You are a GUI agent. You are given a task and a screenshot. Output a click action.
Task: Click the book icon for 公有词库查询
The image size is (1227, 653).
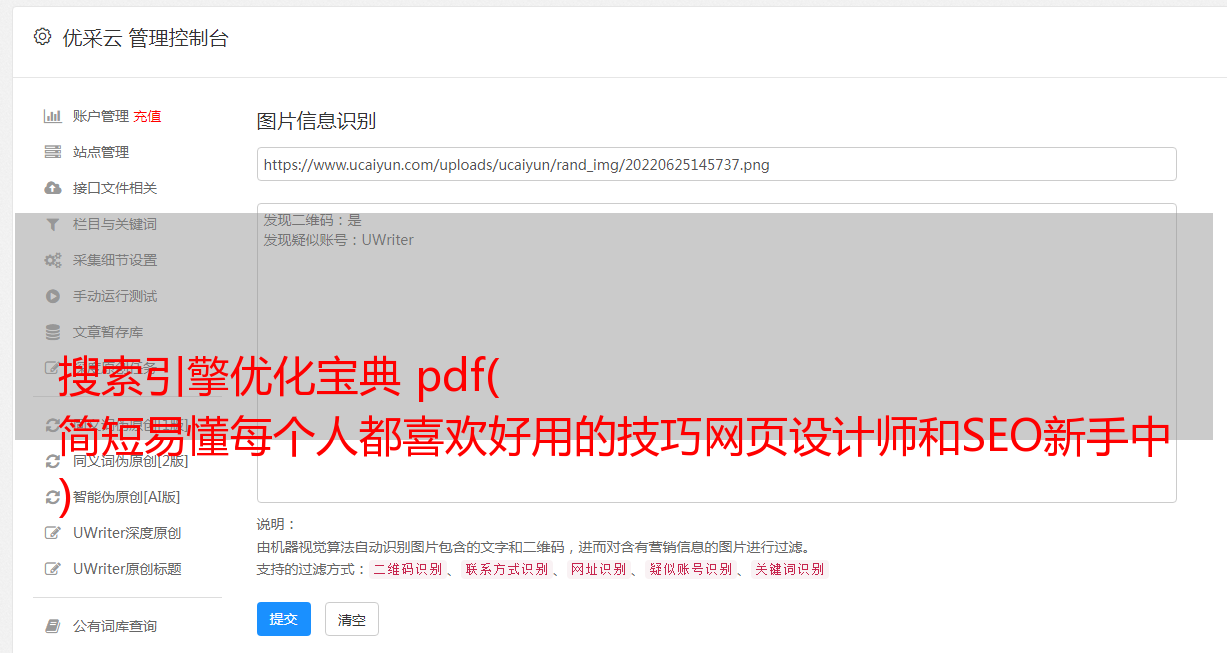click(53, 626)
